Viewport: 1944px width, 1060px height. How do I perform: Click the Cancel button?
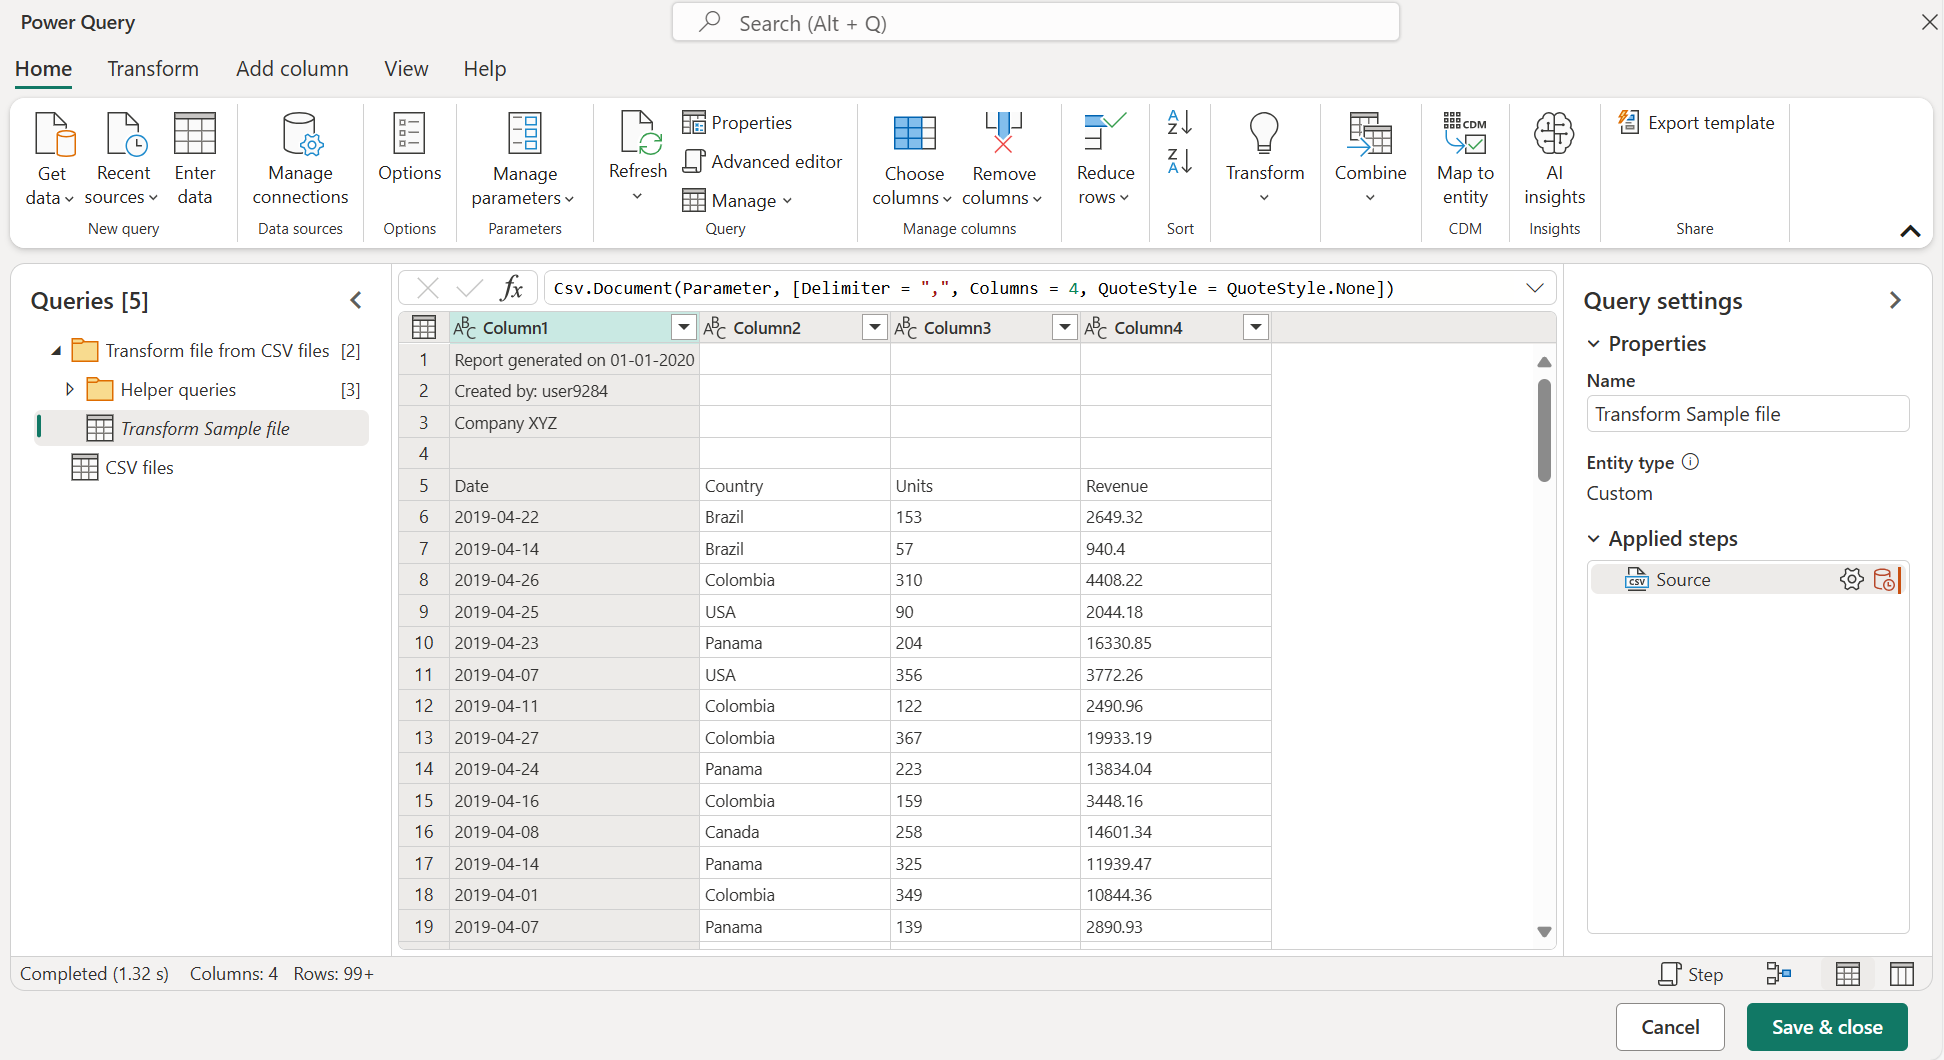1669,1027
